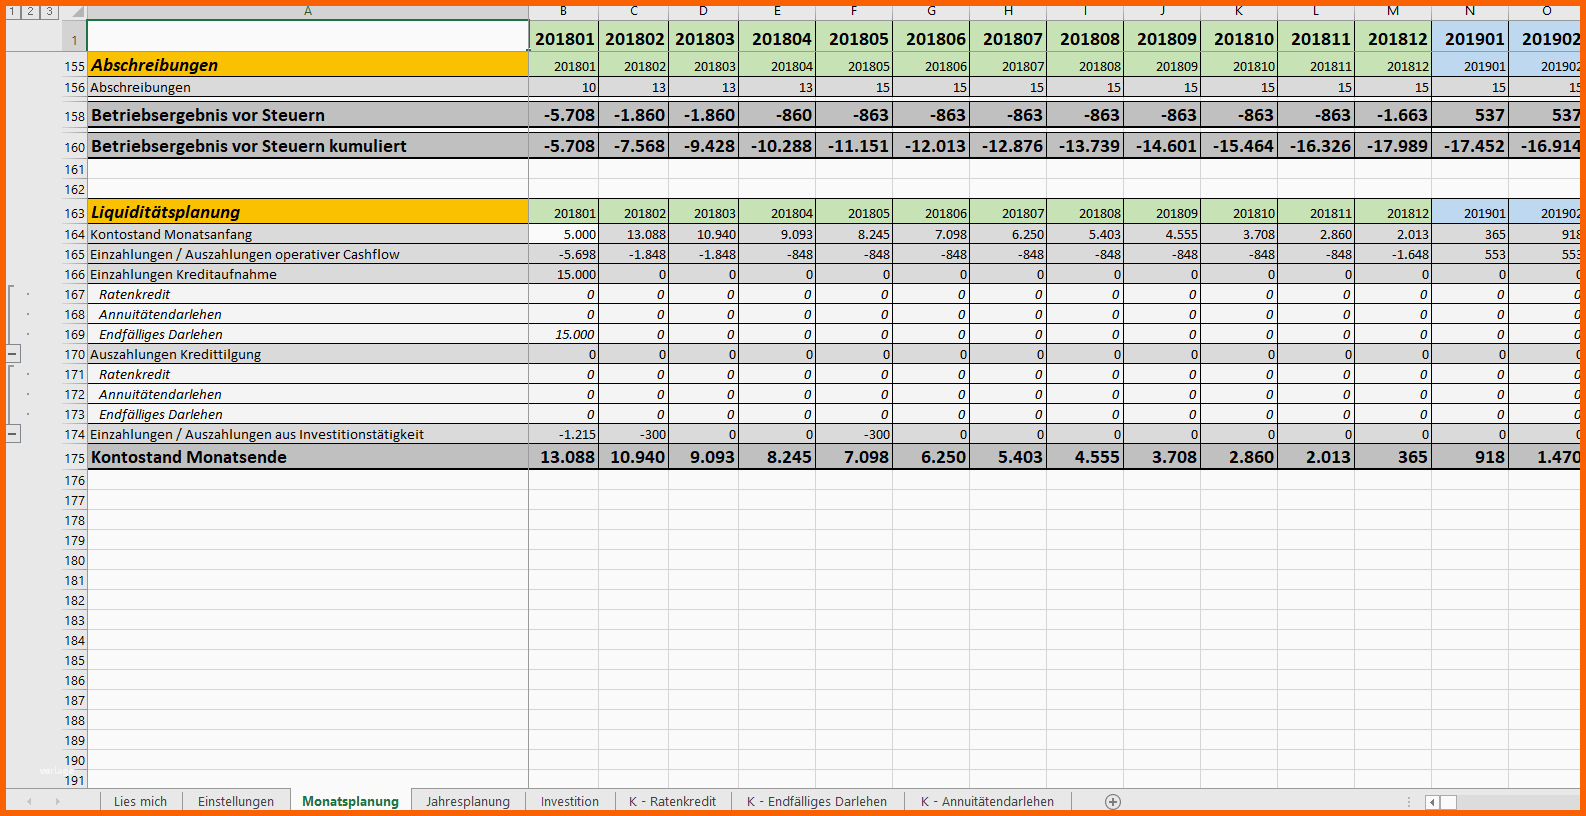
Task: Show outline level 3 rows
Action: click(x=49, y=12)
